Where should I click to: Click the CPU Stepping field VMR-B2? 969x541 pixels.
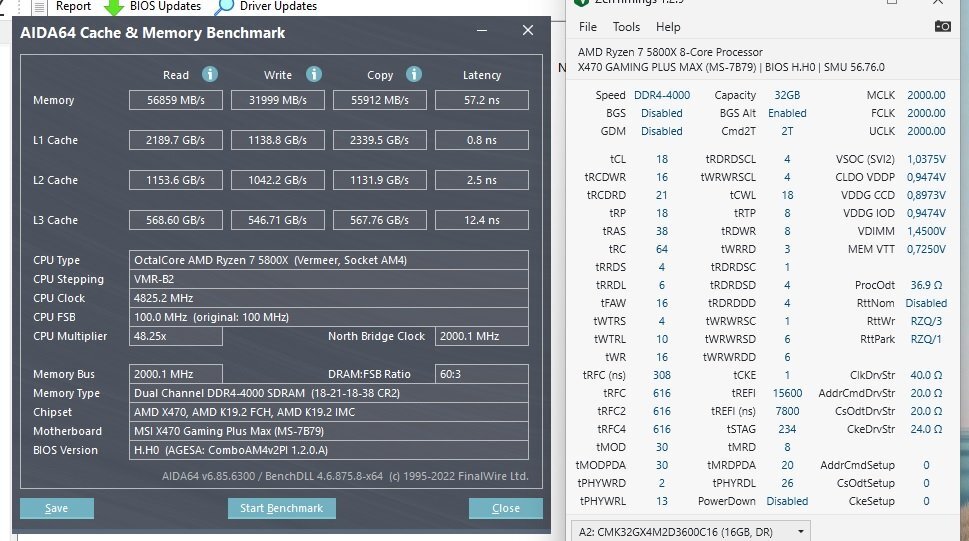point(329,279)
